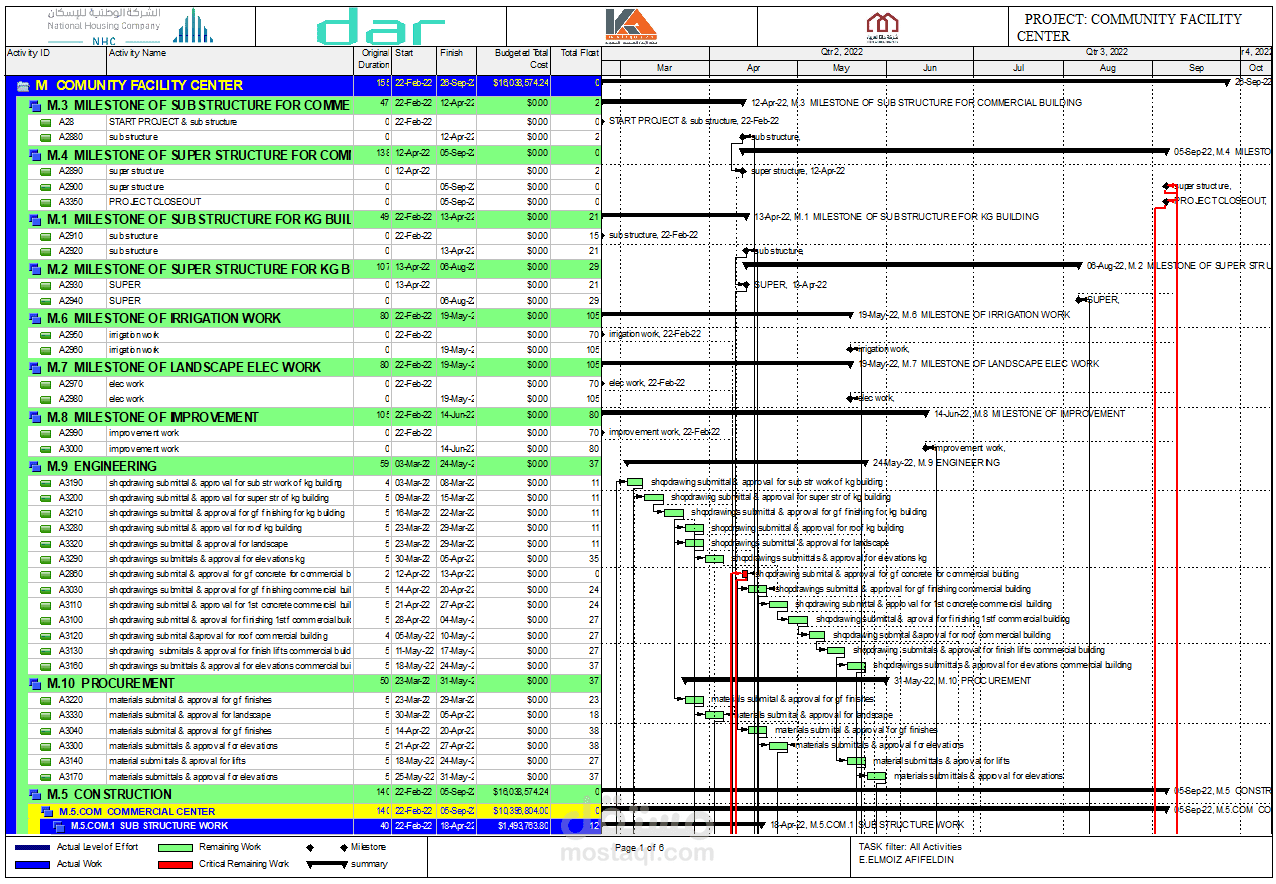
Task: Click the WBS icon beside M.3 MILESTONE OF SUB STRUCTURE
Action: click(36, 105)
